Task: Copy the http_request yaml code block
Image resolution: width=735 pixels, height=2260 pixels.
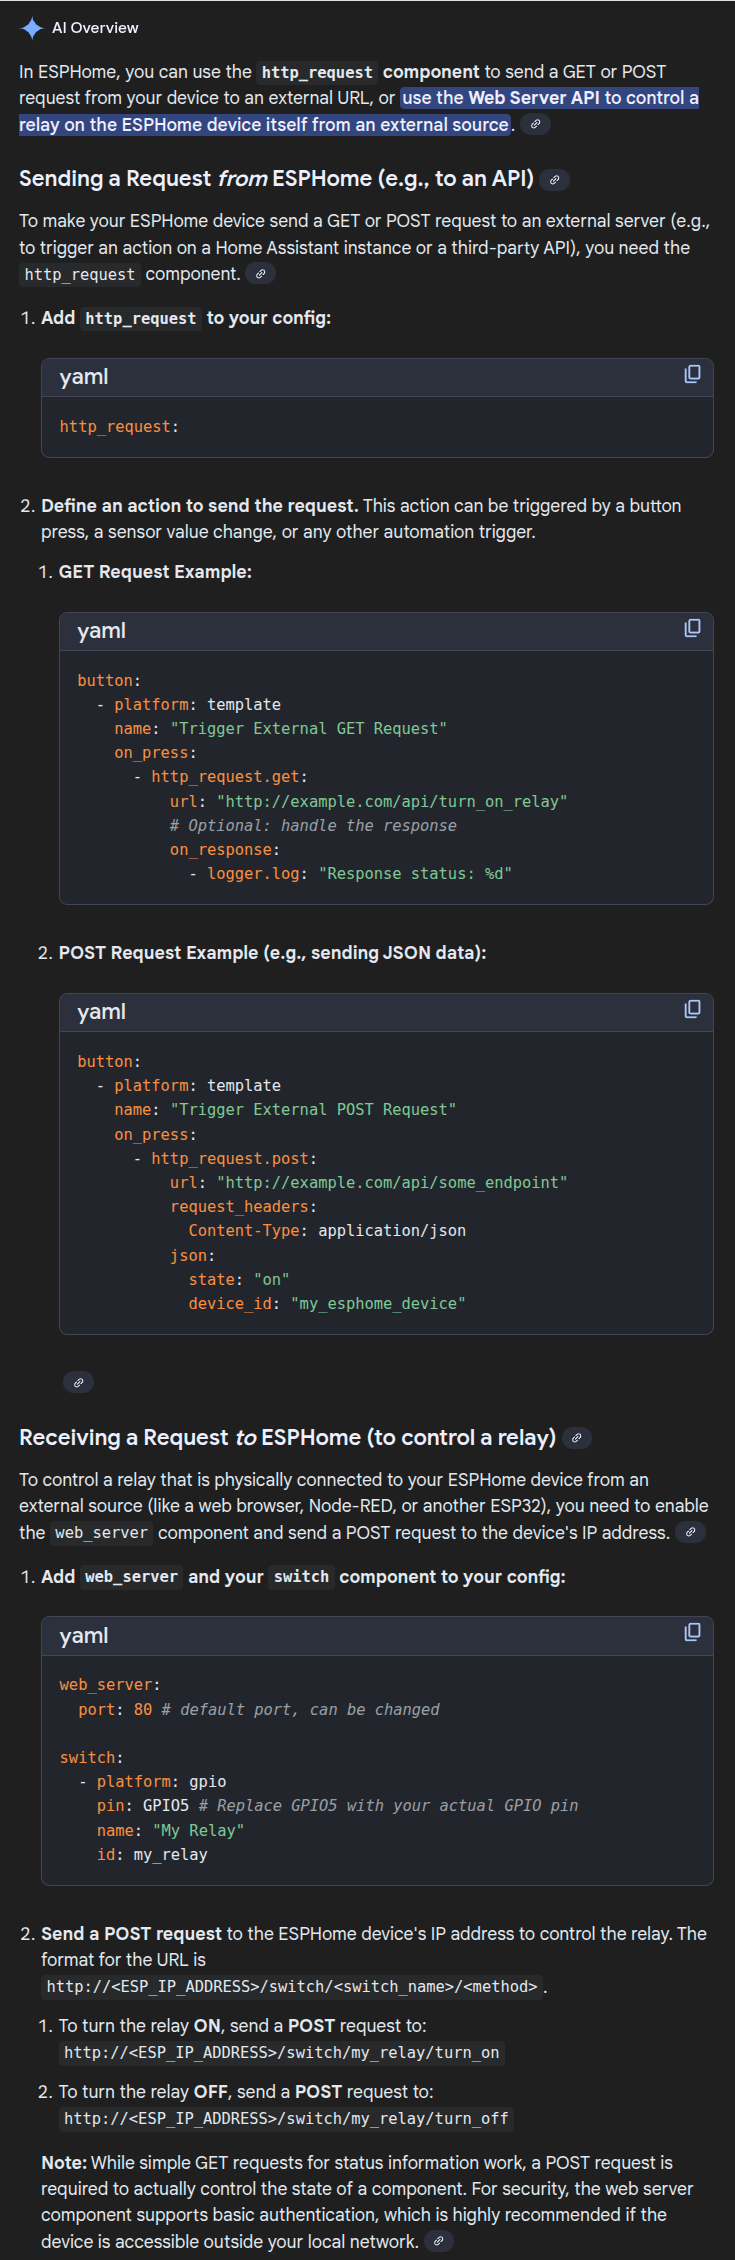Action: [692, 374]
